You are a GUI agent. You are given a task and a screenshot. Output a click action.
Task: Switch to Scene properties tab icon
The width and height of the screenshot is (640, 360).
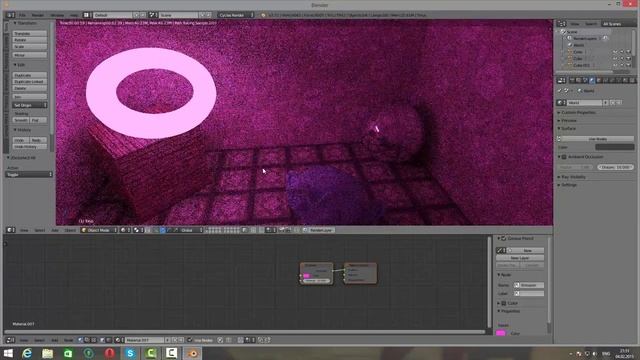tap(585, 80)
